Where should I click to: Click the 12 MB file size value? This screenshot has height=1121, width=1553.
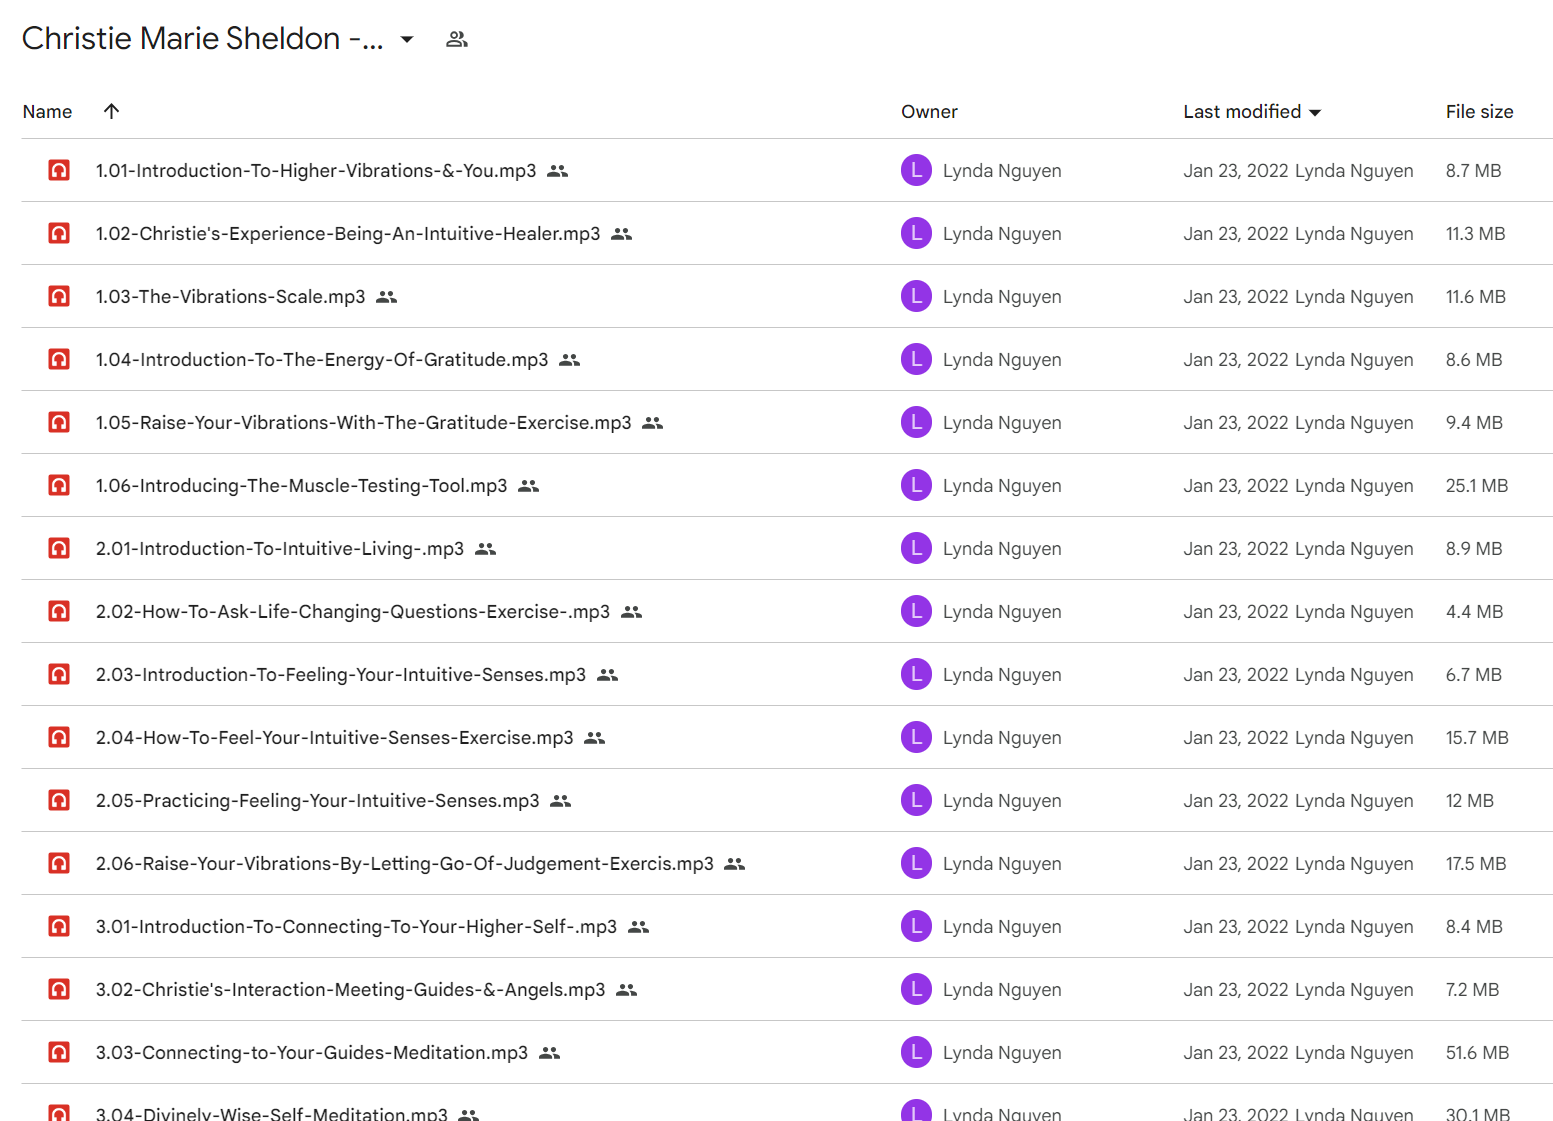pos(1469,801)
